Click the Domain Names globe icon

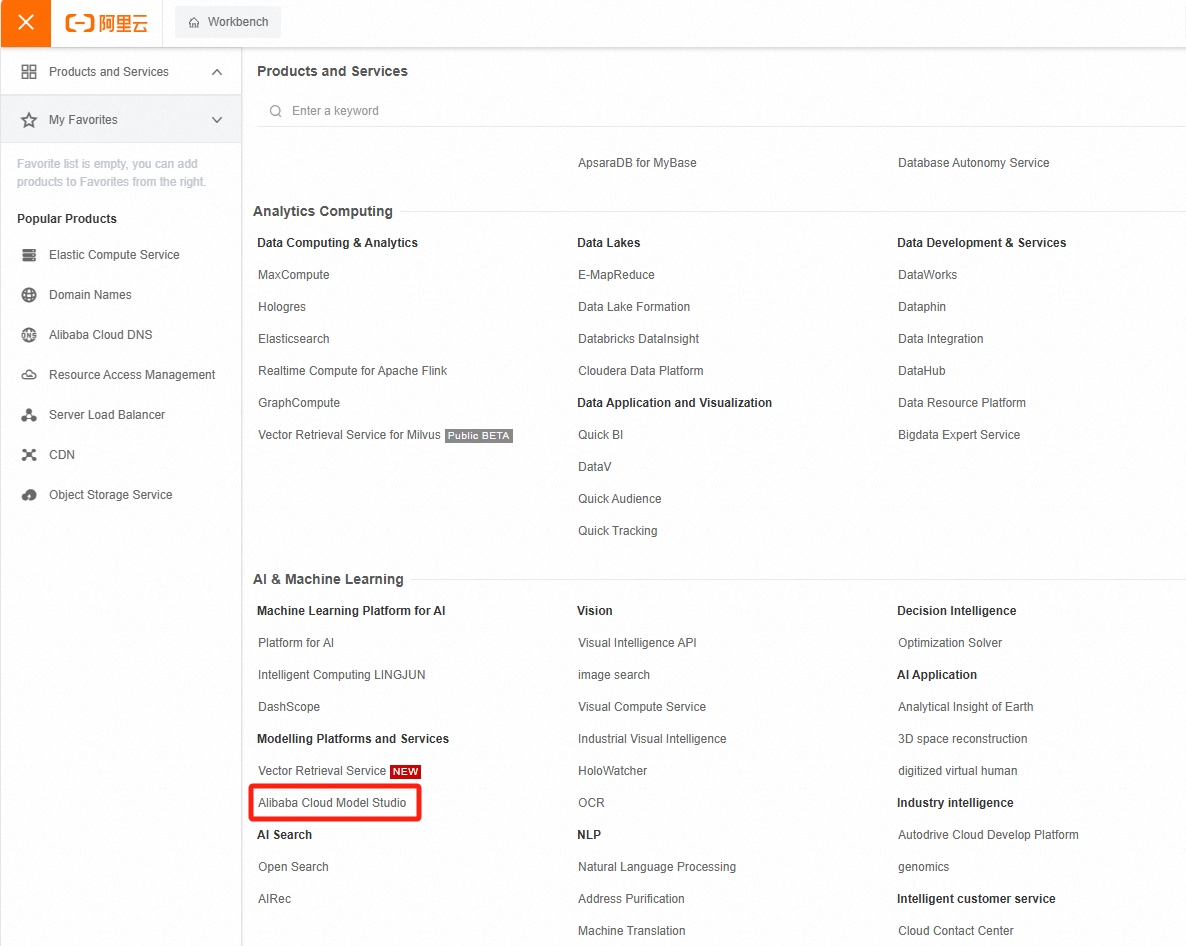point(29,295)
